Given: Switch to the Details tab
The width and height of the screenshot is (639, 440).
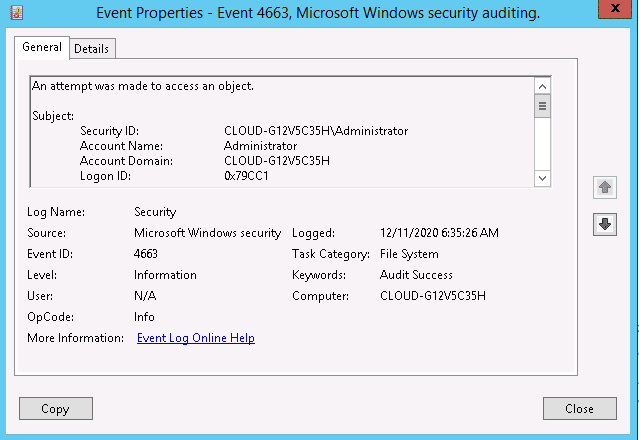Looking at the screenshot, I should pyautogui.click(x=92, y=48).
